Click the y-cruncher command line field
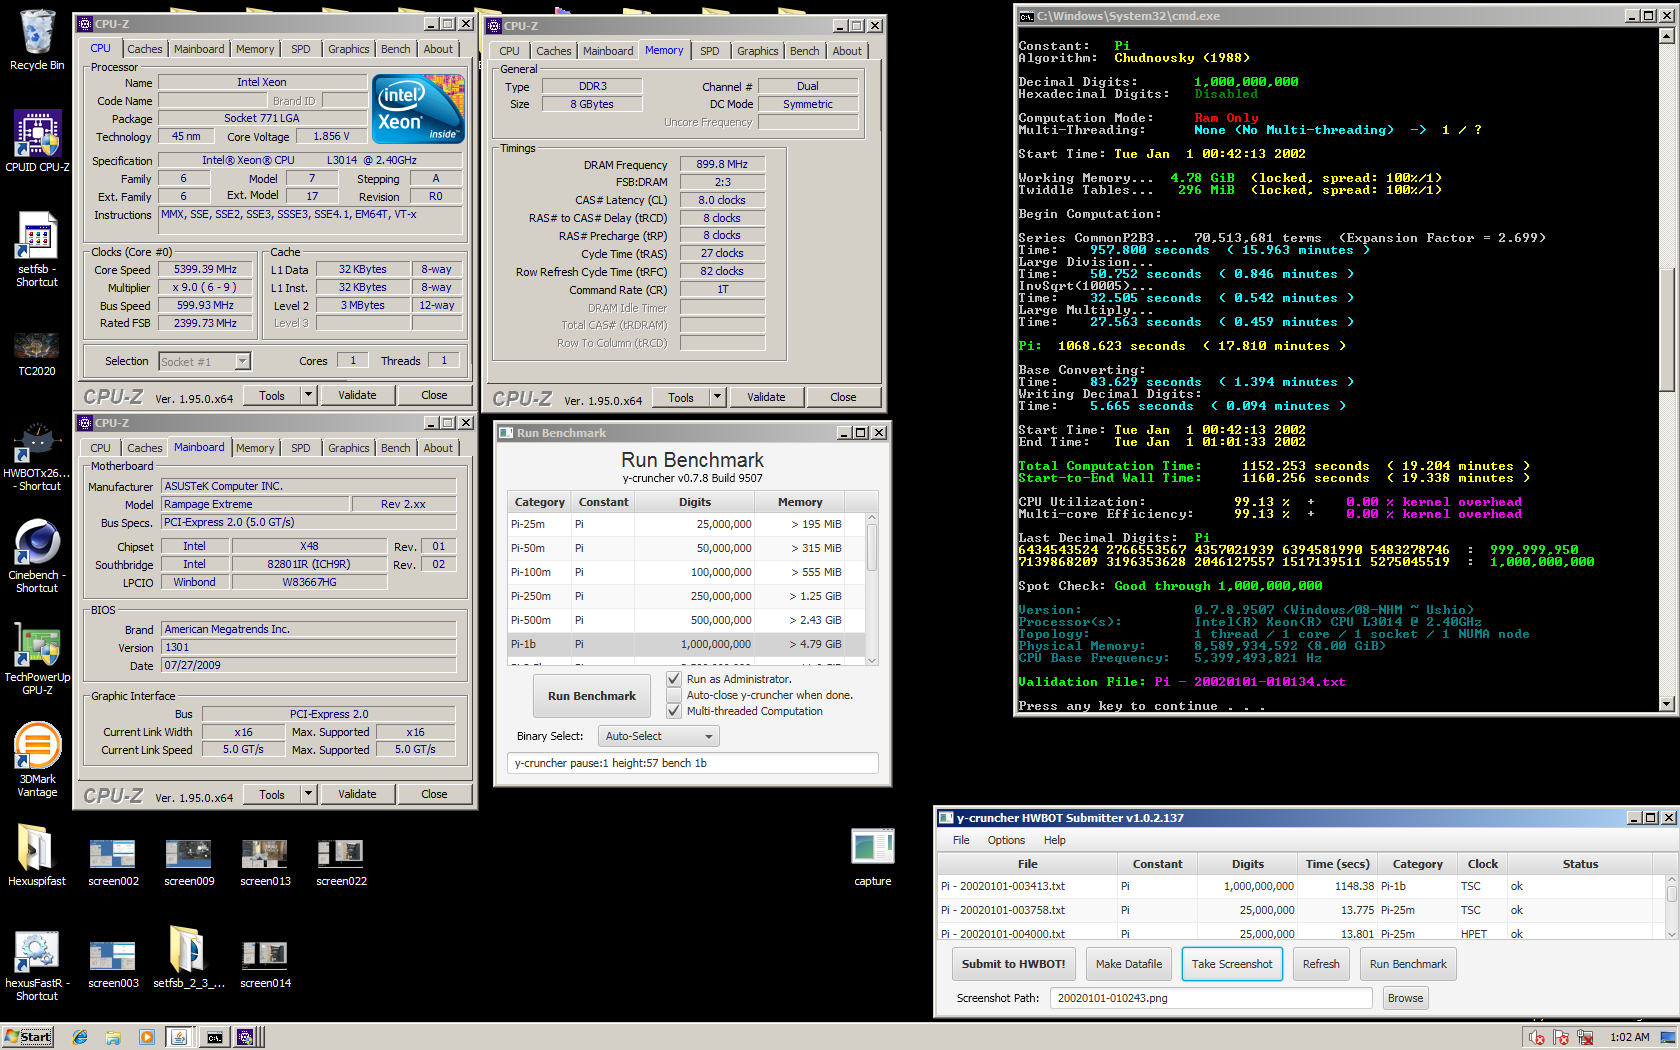This screenshot has height=1050, width=1680. 692,763
